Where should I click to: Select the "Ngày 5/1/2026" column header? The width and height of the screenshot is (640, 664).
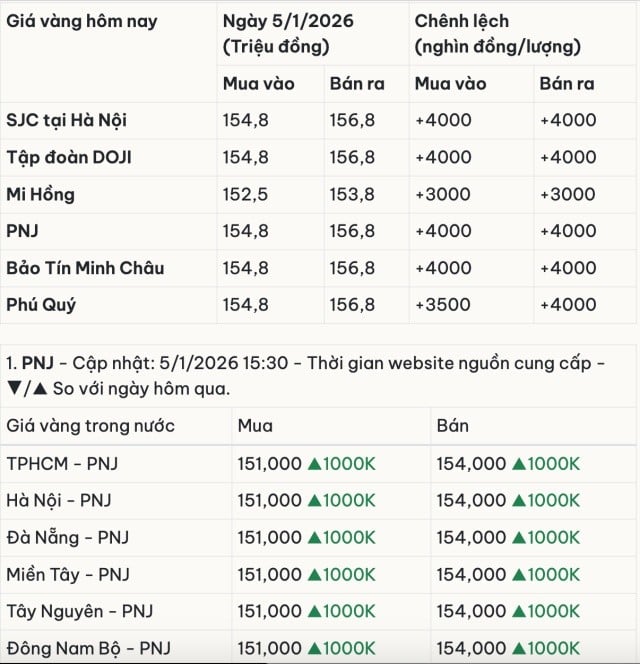pos(289,21)
